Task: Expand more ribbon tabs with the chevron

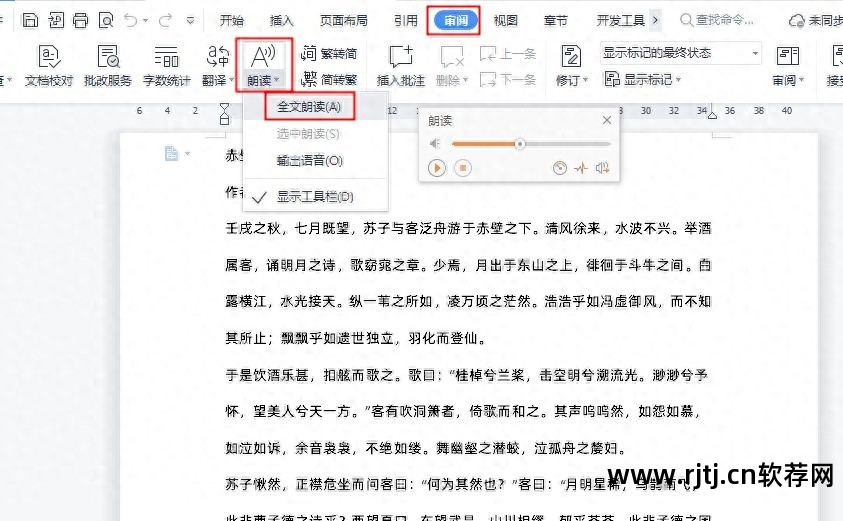Action: pos(655,20)
